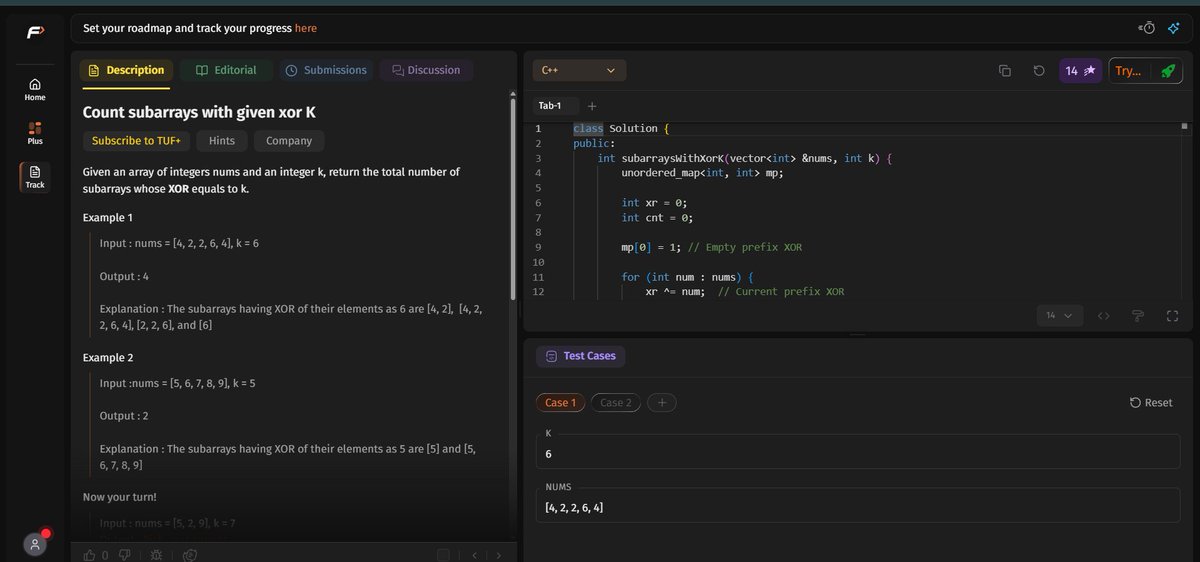Screen dimensions: 1200x562
Task: Click the 'Example 2' heading
Action: (x=107, y=358)
